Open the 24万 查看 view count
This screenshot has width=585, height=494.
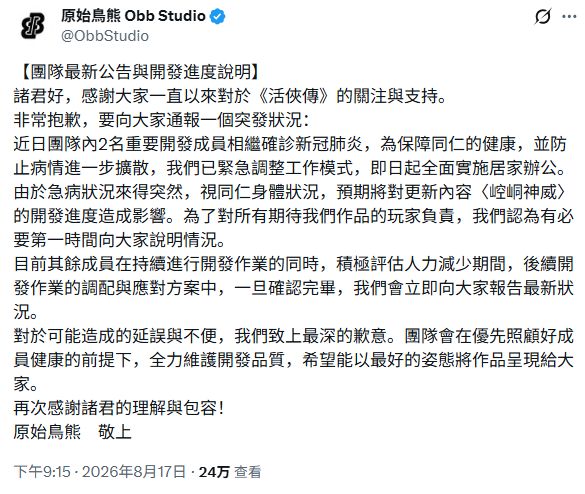click(x=230, y=472)
